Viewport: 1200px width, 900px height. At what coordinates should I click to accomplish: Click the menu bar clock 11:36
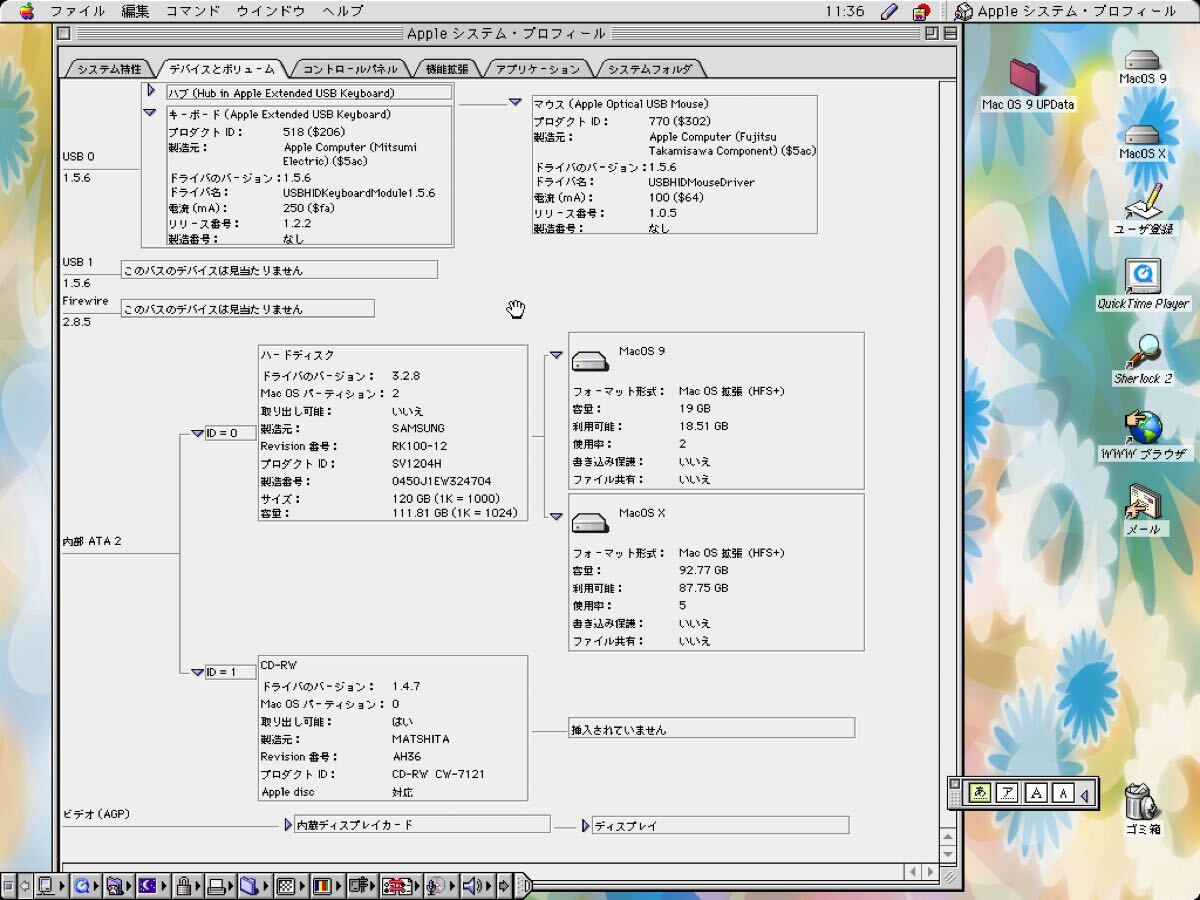[x=845, y=11]
